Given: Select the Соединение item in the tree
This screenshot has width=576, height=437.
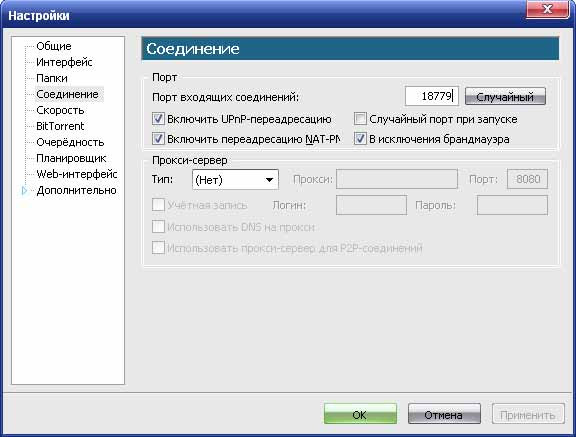Looking at the screenshot, I should [x=68, y=94].
